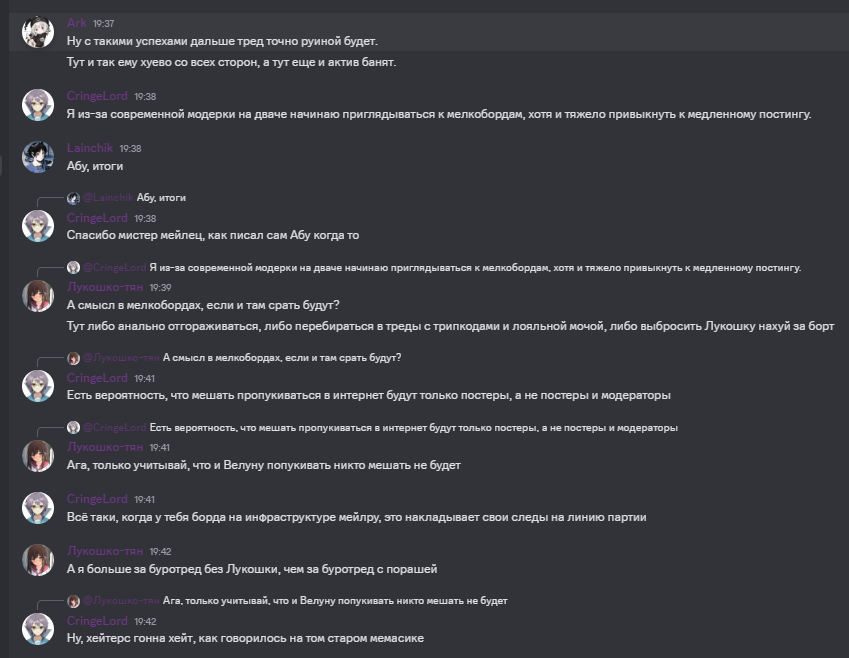Open Lainchik's avatar next to 'Абу, итоги'

click(37, 158)
